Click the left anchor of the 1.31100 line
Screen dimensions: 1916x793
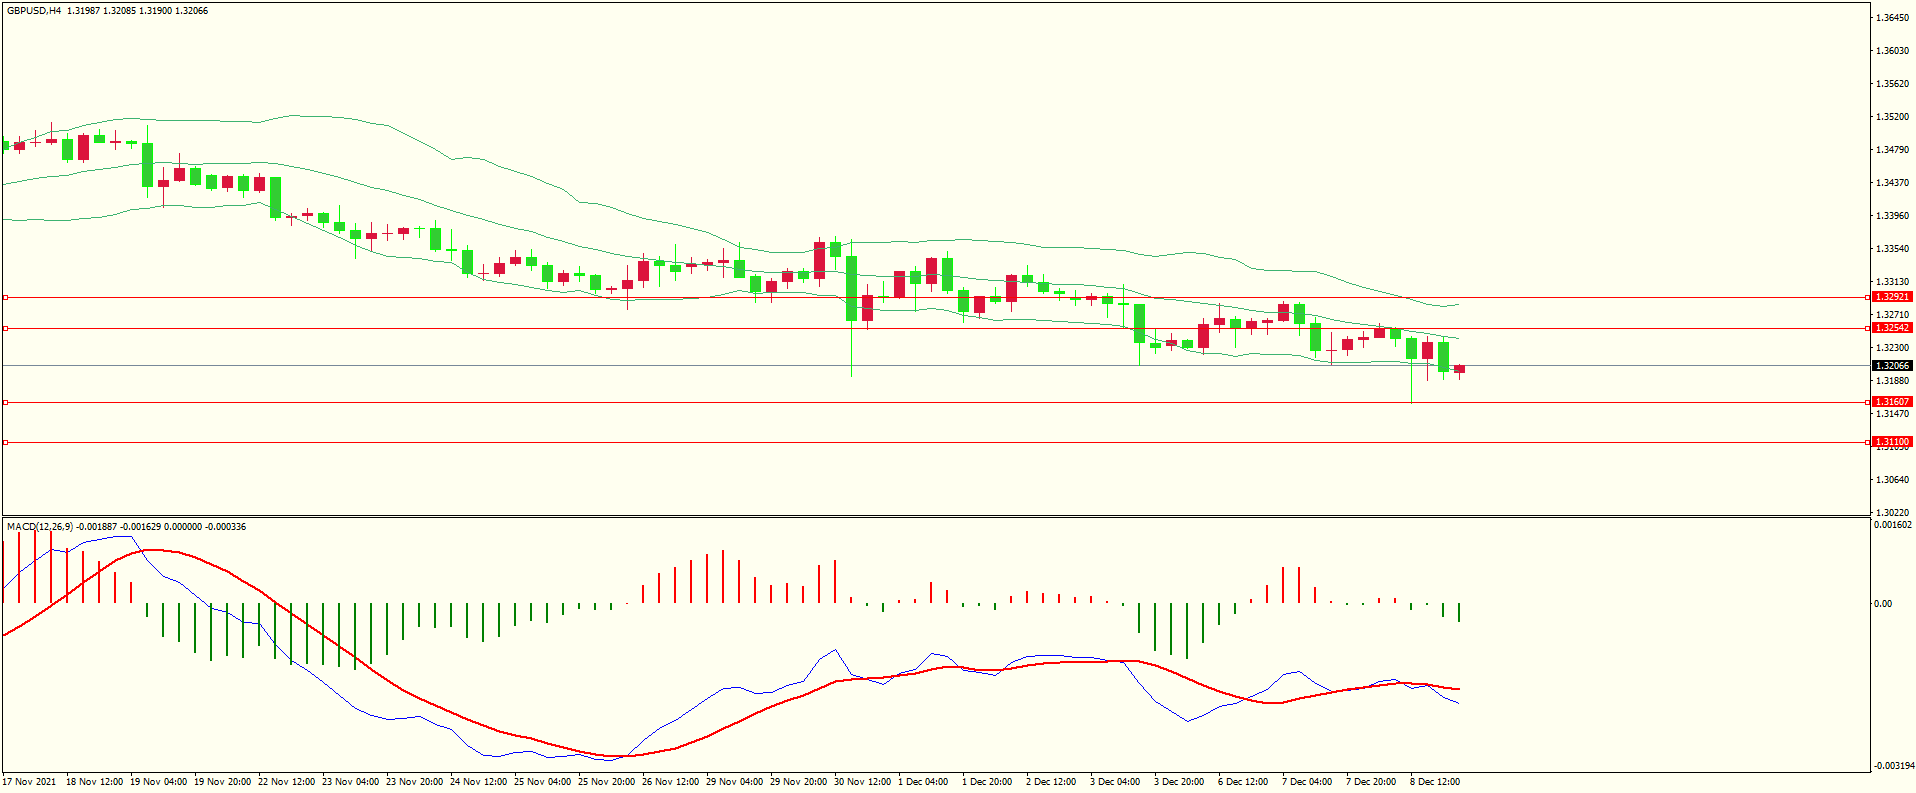(x=5, y=442)
